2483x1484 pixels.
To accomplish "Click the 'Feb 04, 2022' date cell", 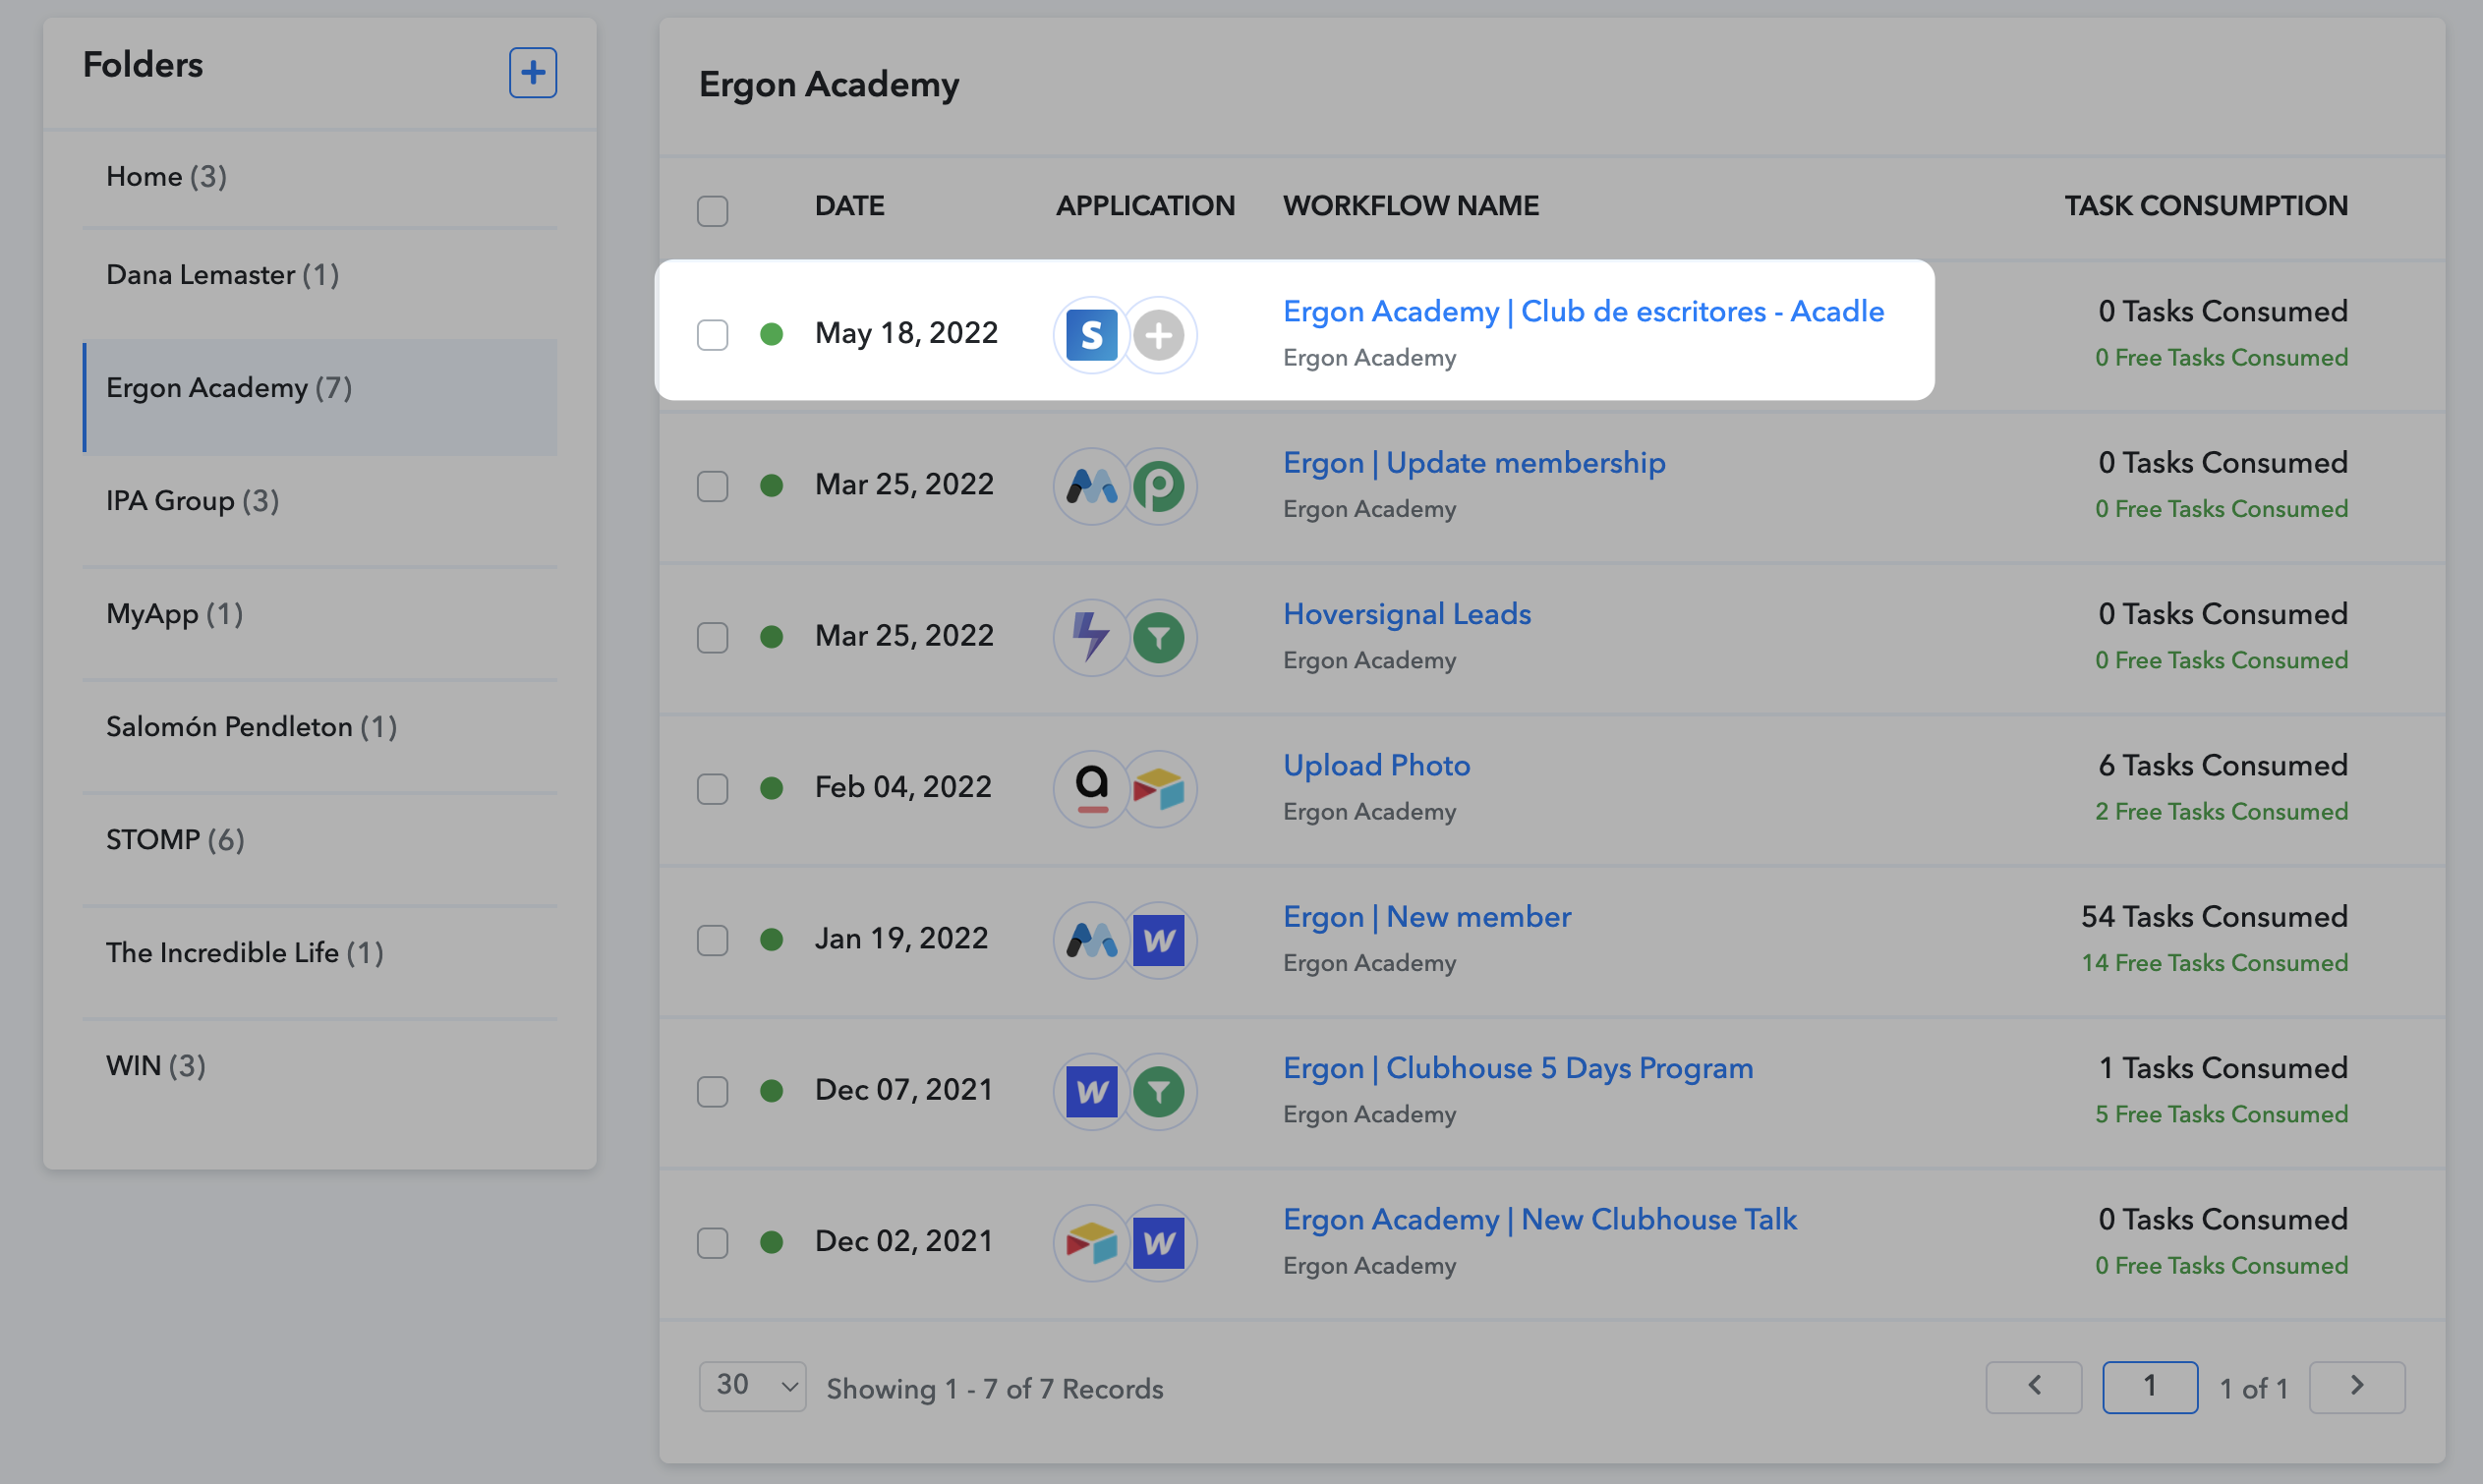I will [903, 788].
